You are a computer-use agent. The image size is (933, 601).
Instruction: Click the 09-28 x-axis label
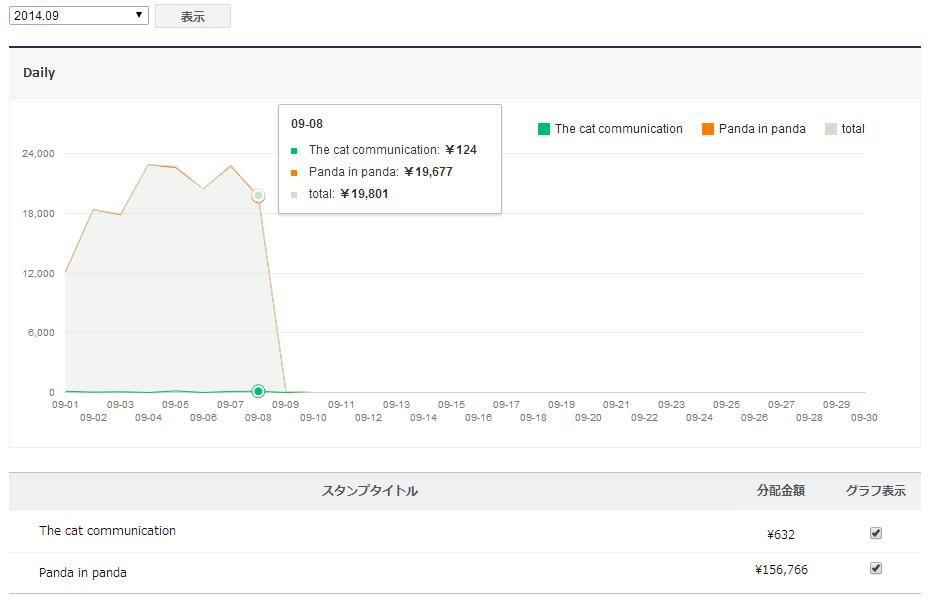tap(809, 418)
